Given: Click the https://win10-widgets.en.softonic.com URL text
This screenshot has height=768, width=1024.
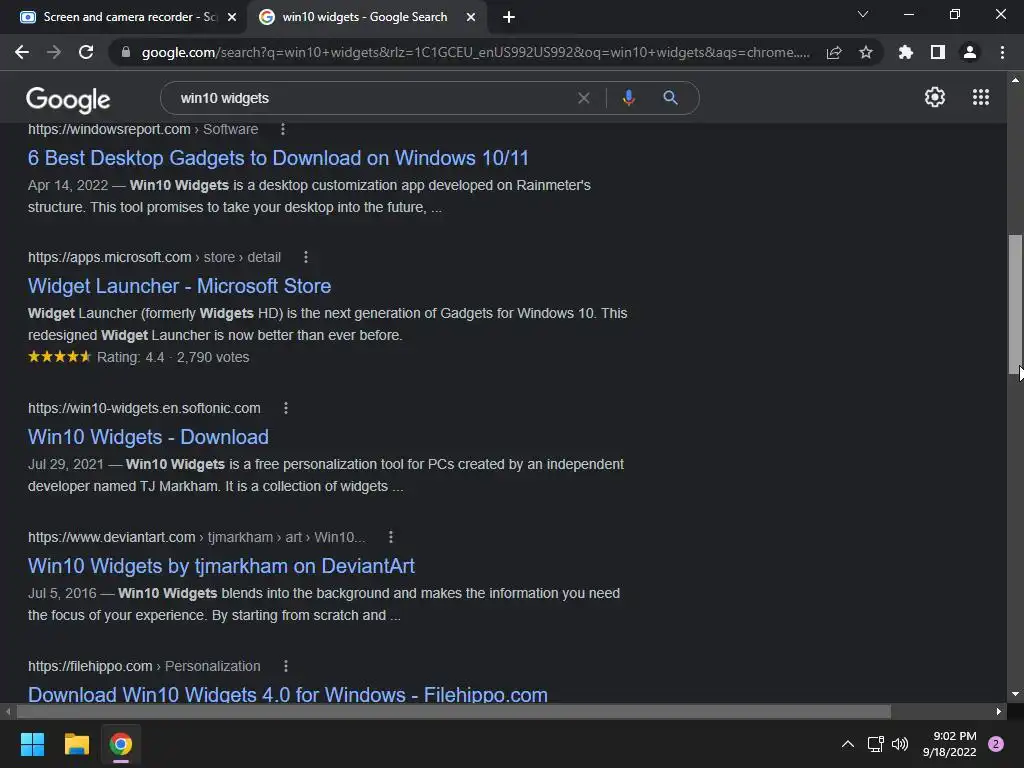Looking at the screenshot, I should click(144, 408).
